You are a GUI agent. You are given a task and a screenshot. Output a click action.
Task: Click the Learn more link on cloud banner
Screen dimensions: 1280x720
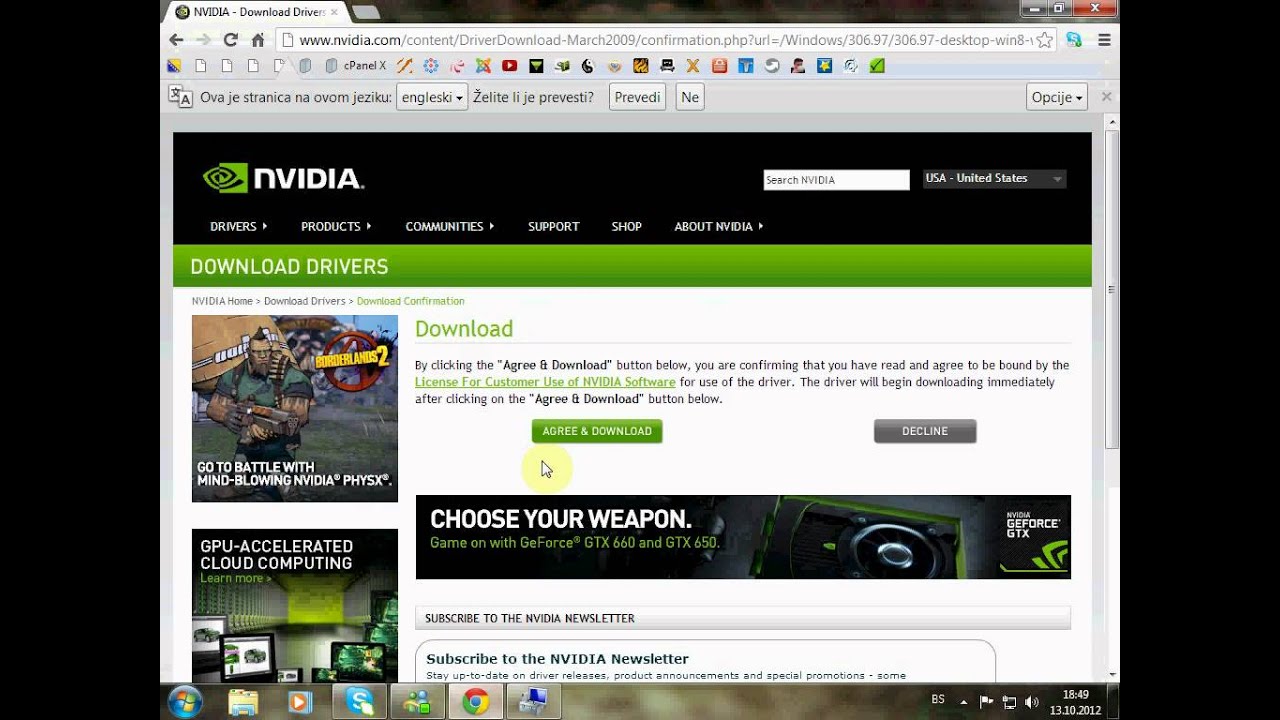[236, 578]
